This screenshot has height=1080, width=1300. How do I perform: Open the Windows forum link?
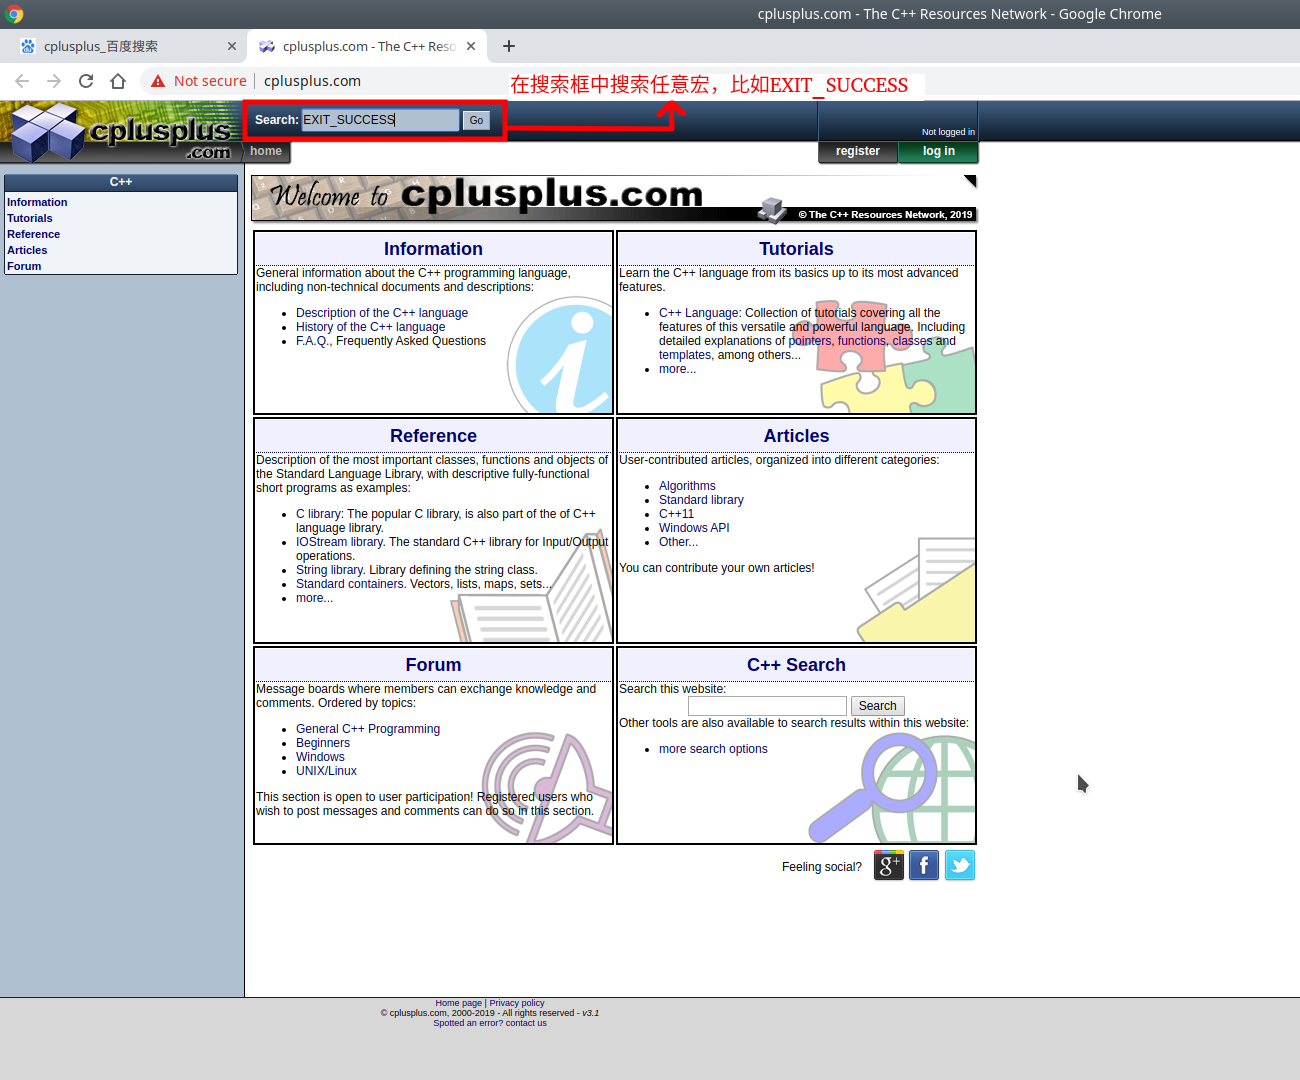coord(320,757)
